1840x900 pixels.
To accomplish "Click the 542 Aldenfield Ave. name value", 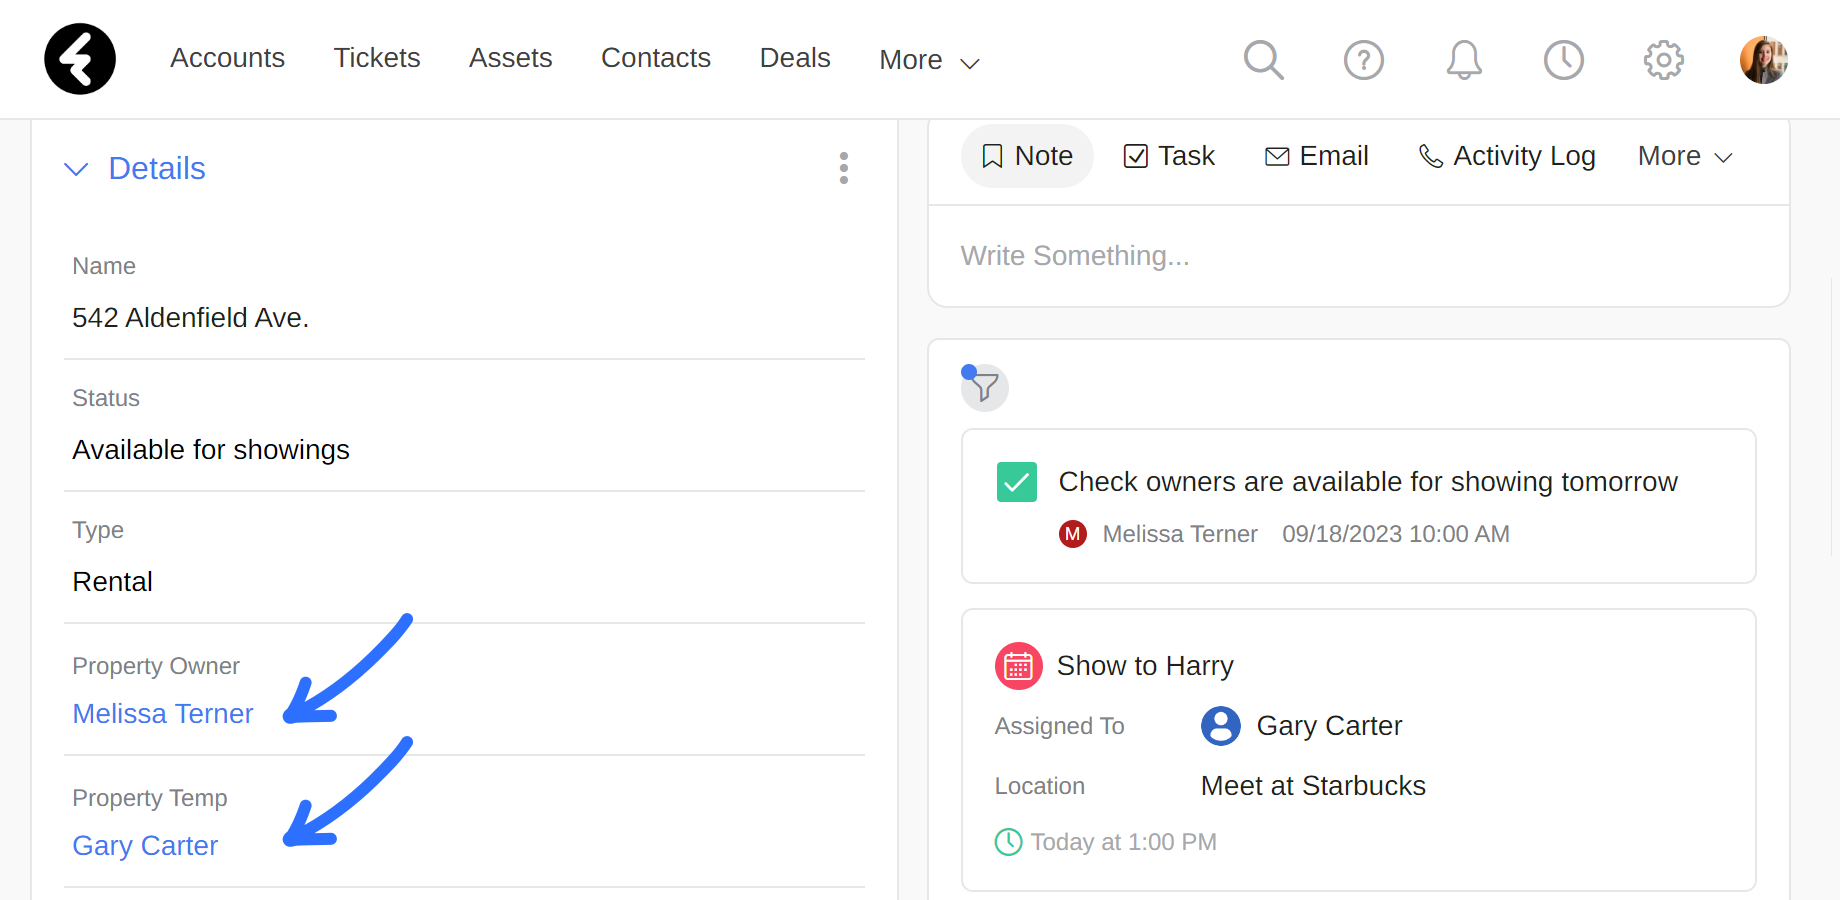I will point(191,318).
